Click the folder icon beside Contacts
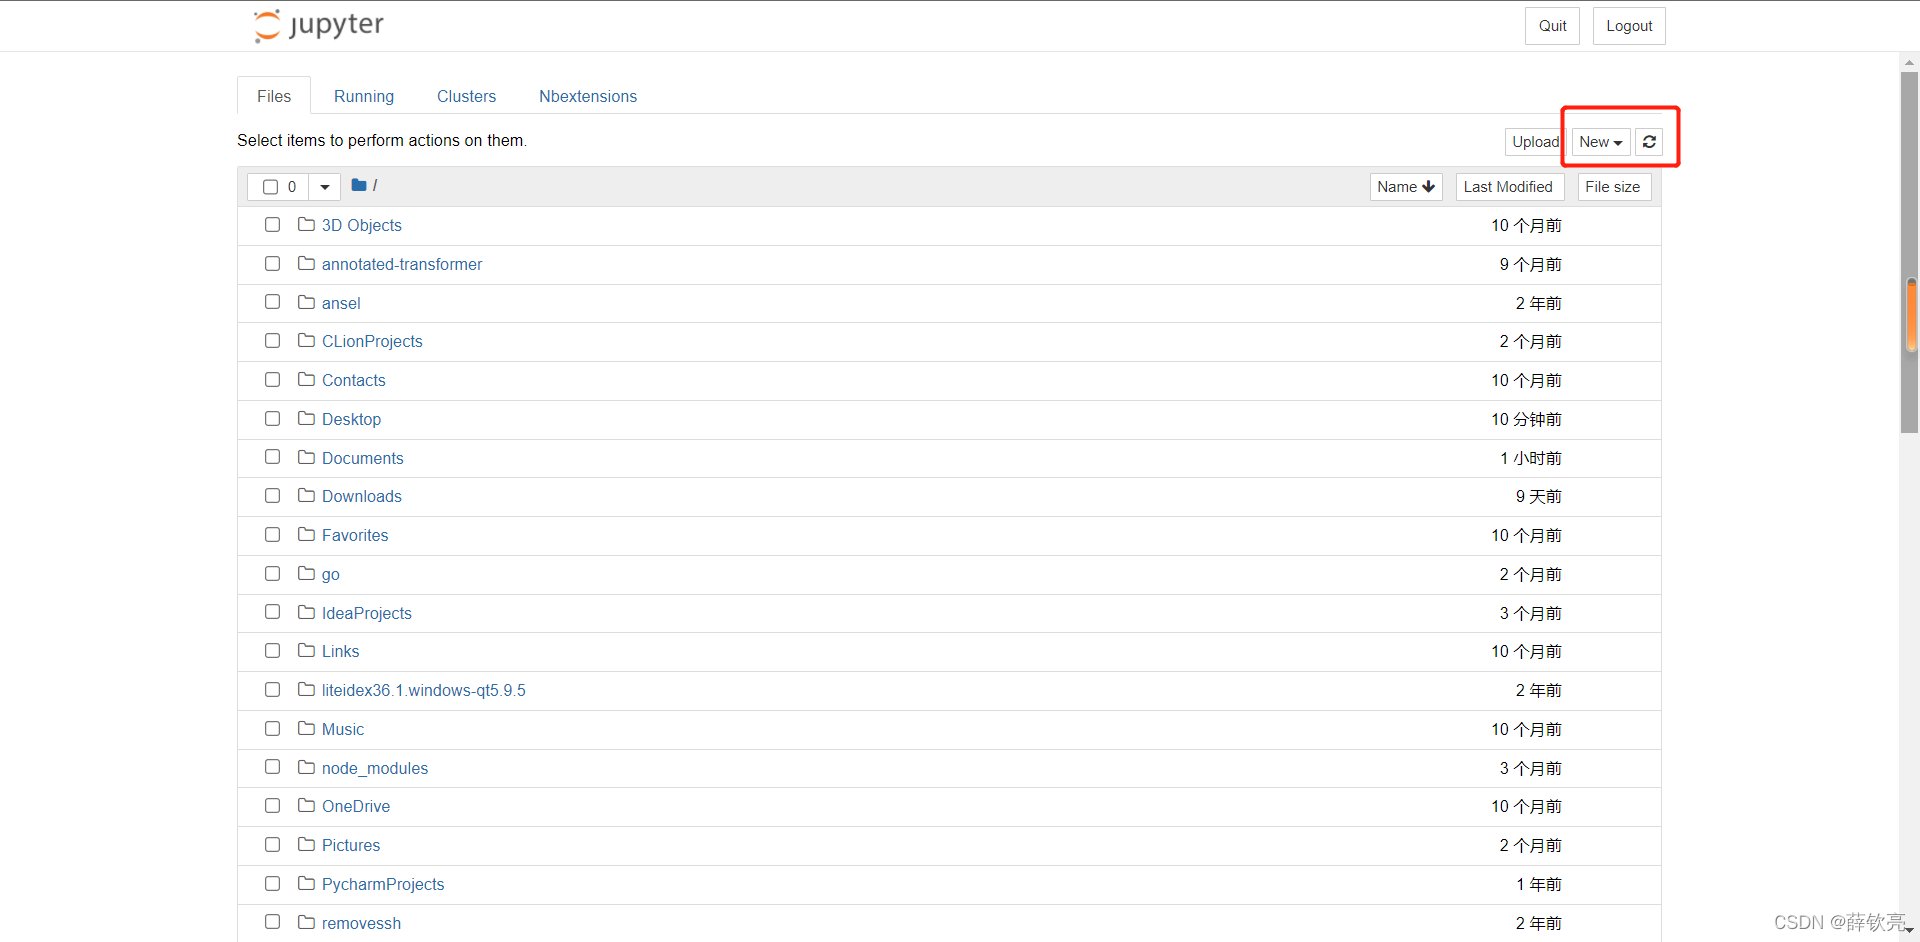The width and height of the screenshot is (1920, 942). click(x=307, y=380)
